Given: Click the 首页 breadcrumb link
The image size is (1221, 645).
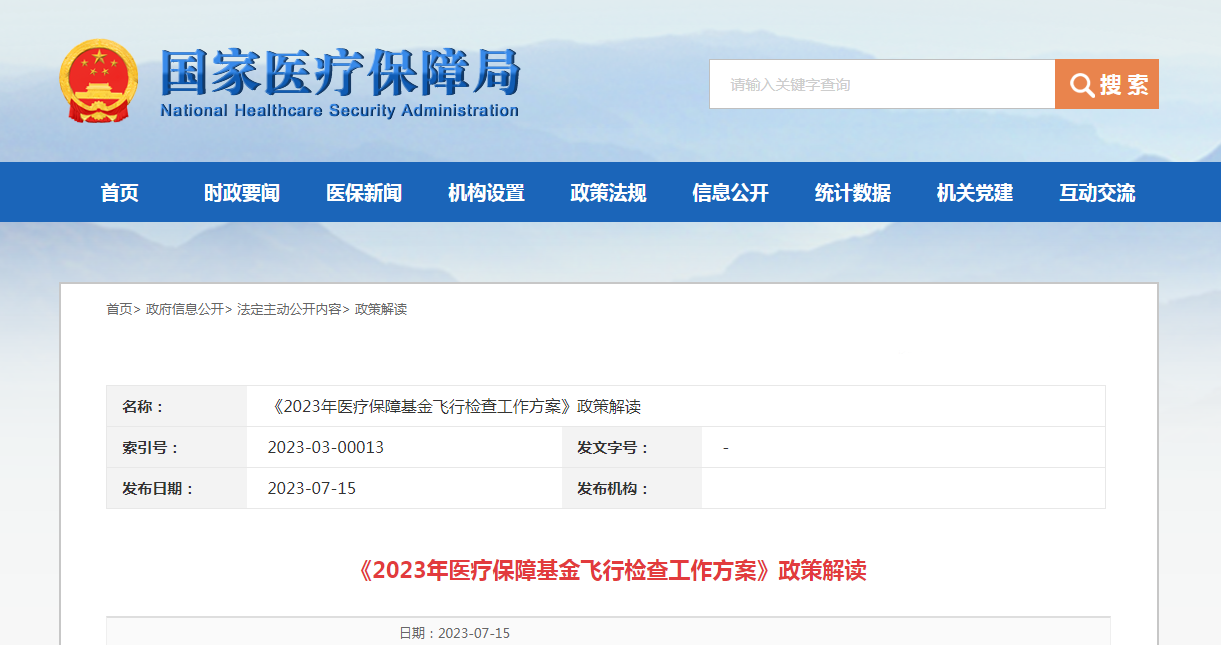Looking at the screenshot, I should point(119,309).
